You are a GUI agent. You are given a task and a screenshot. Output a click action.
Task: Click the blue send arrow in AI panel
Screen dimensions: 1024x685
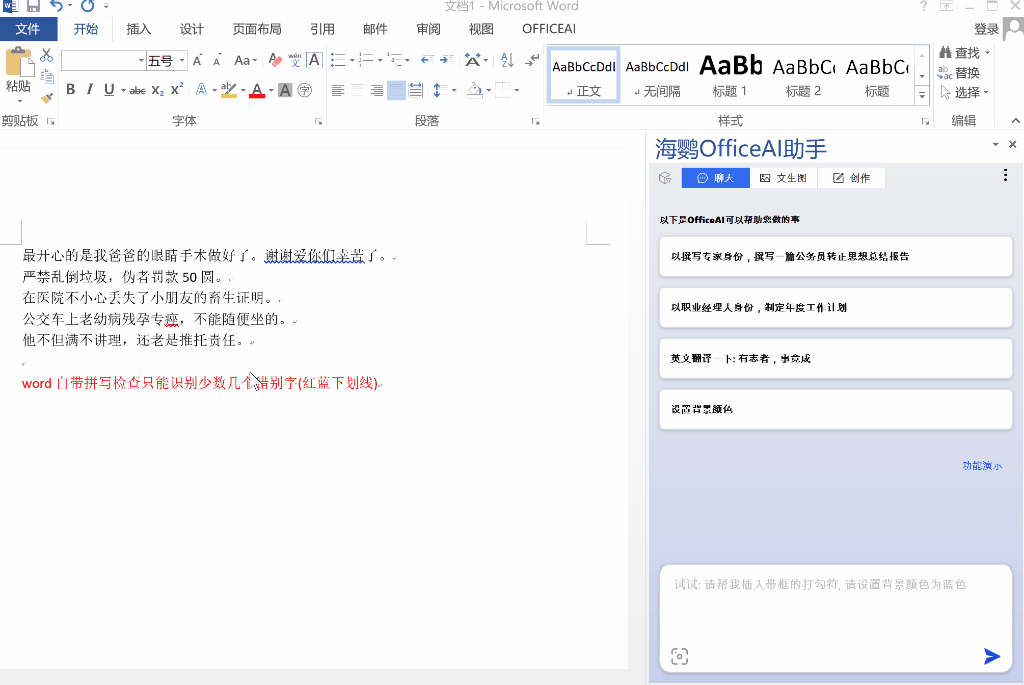(x=992, y=656)
